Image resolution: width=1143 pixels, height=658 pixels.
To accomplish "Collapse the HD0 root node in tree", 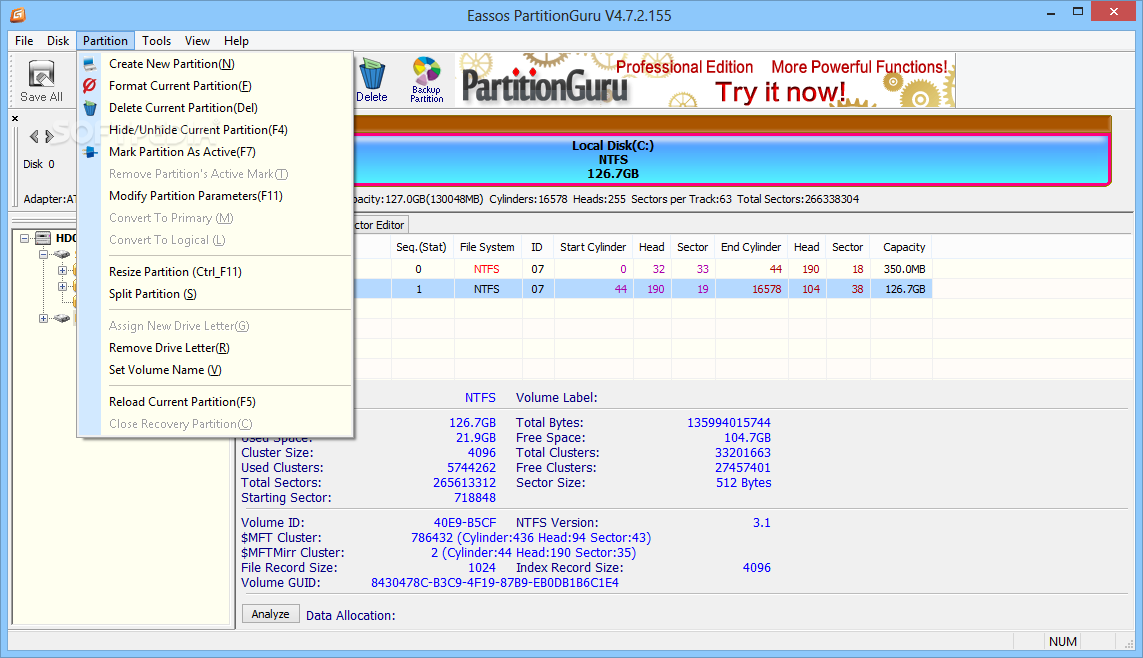I will click(x=24, y=238).
